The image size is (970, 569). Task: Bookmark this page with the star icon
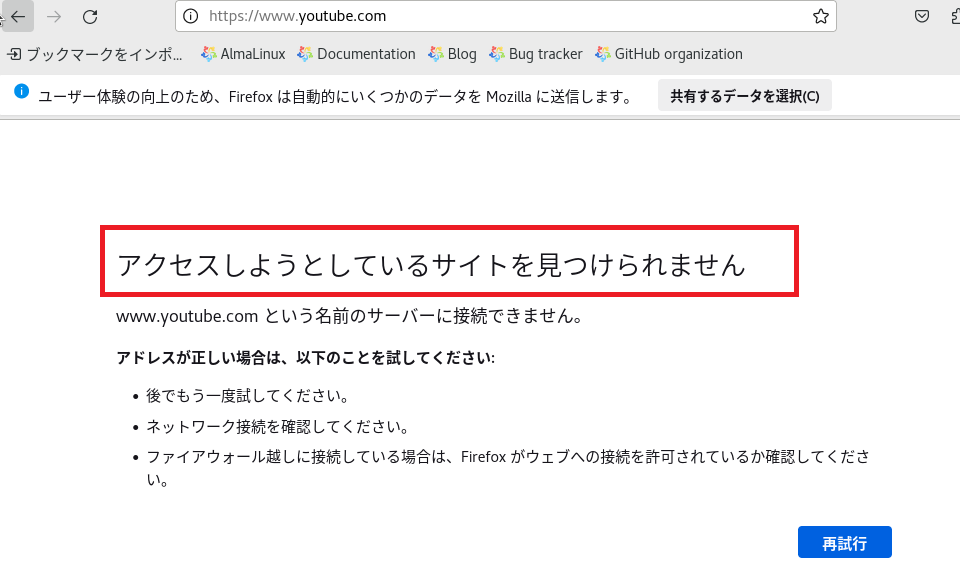[x=820, y=16]
